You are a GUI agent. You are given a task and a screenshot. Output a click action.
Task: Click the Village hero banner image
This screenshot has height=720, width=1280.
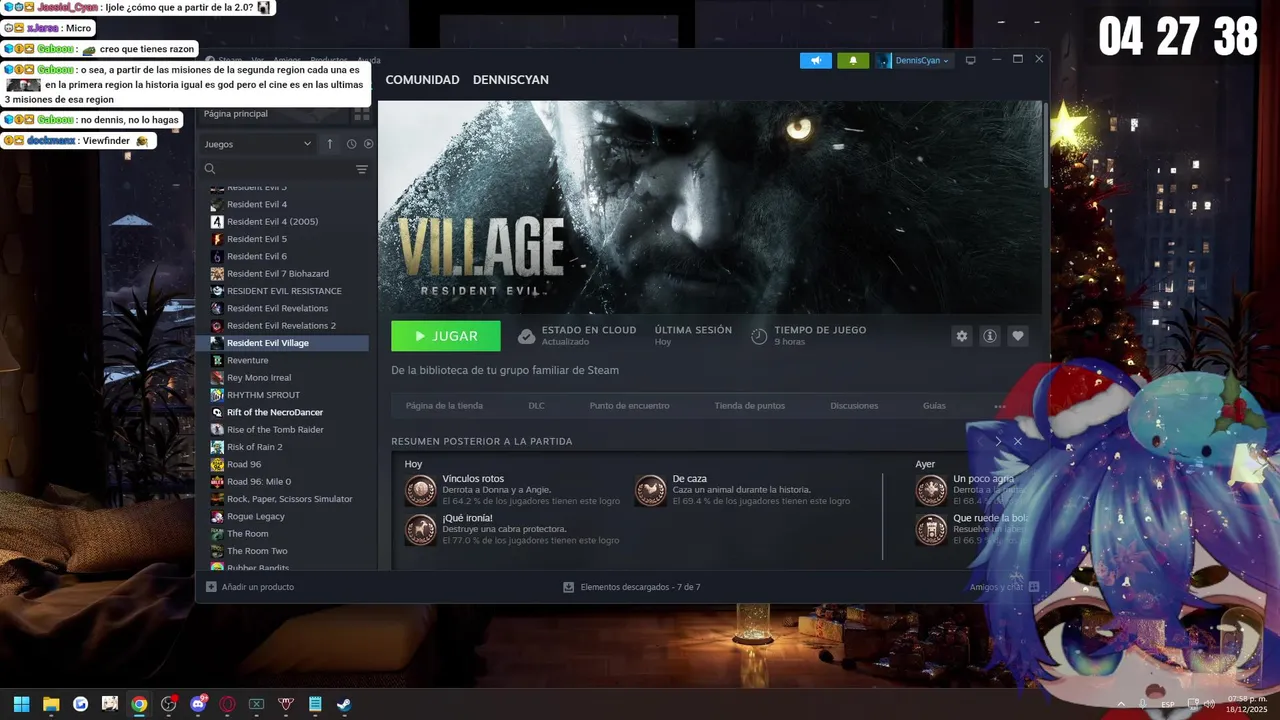coord(710,207)
